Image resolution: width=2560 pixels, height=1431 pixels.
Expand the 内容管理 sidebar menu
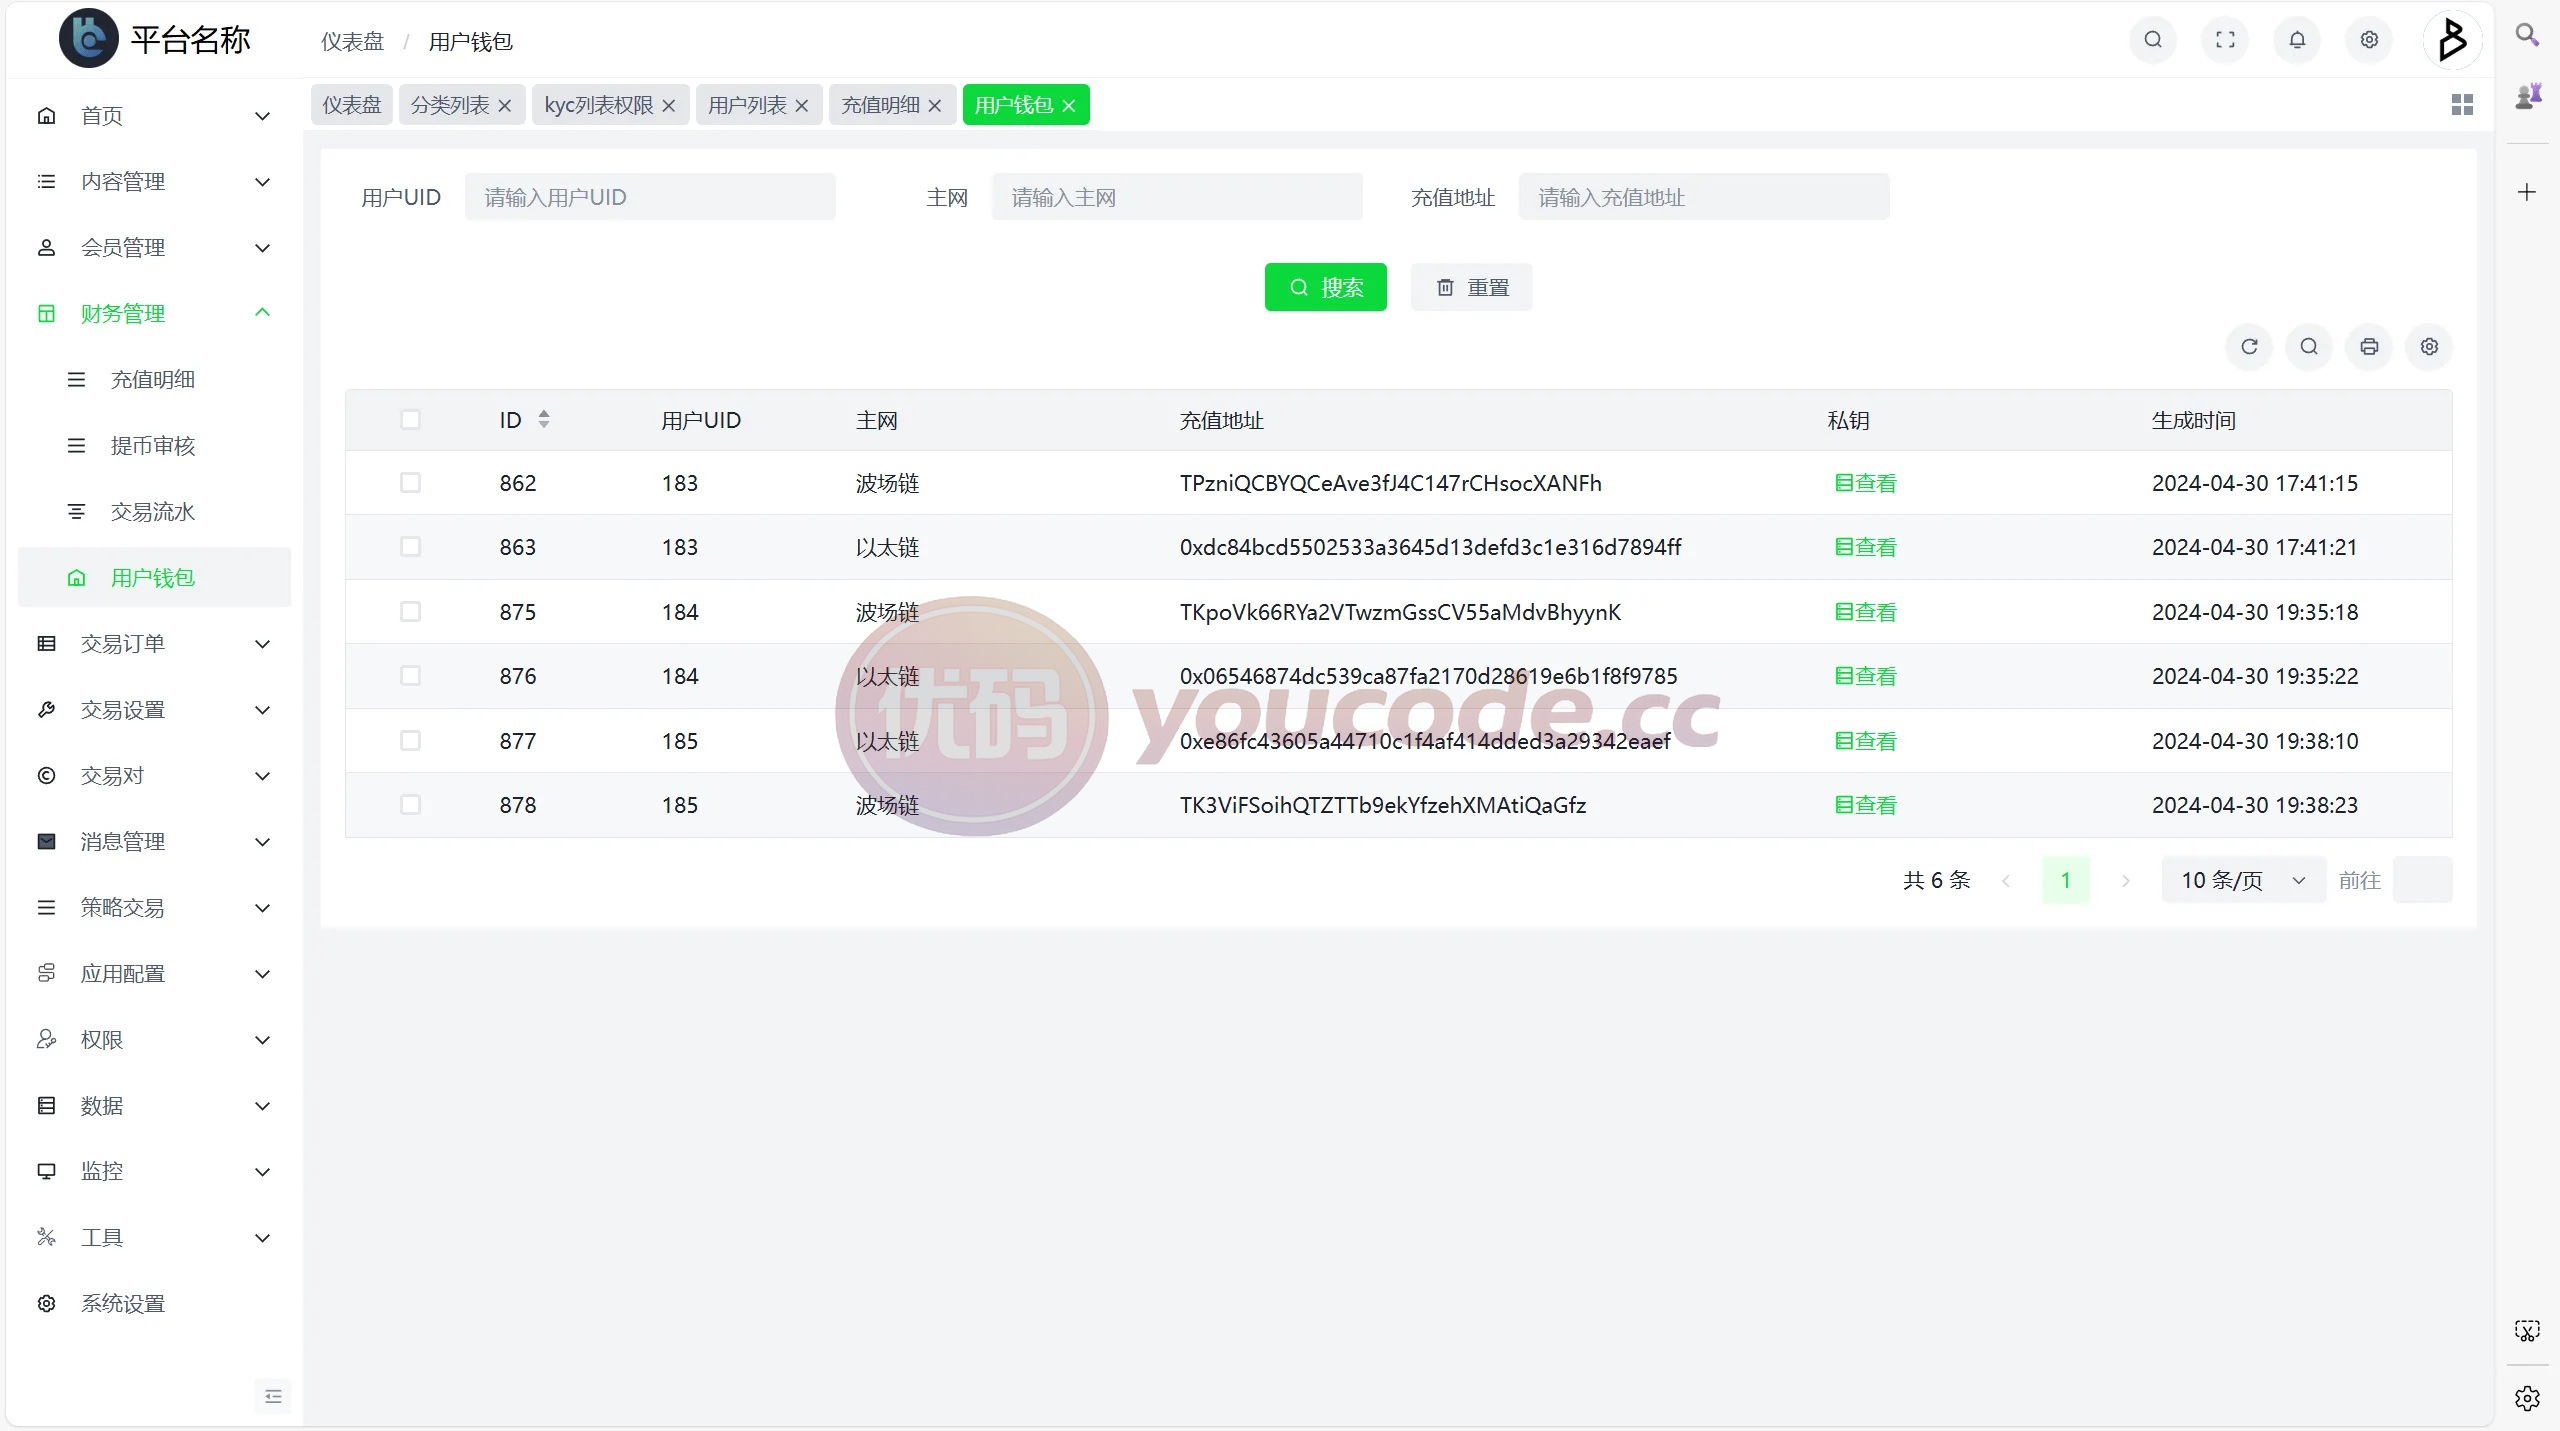pos(154,182)
